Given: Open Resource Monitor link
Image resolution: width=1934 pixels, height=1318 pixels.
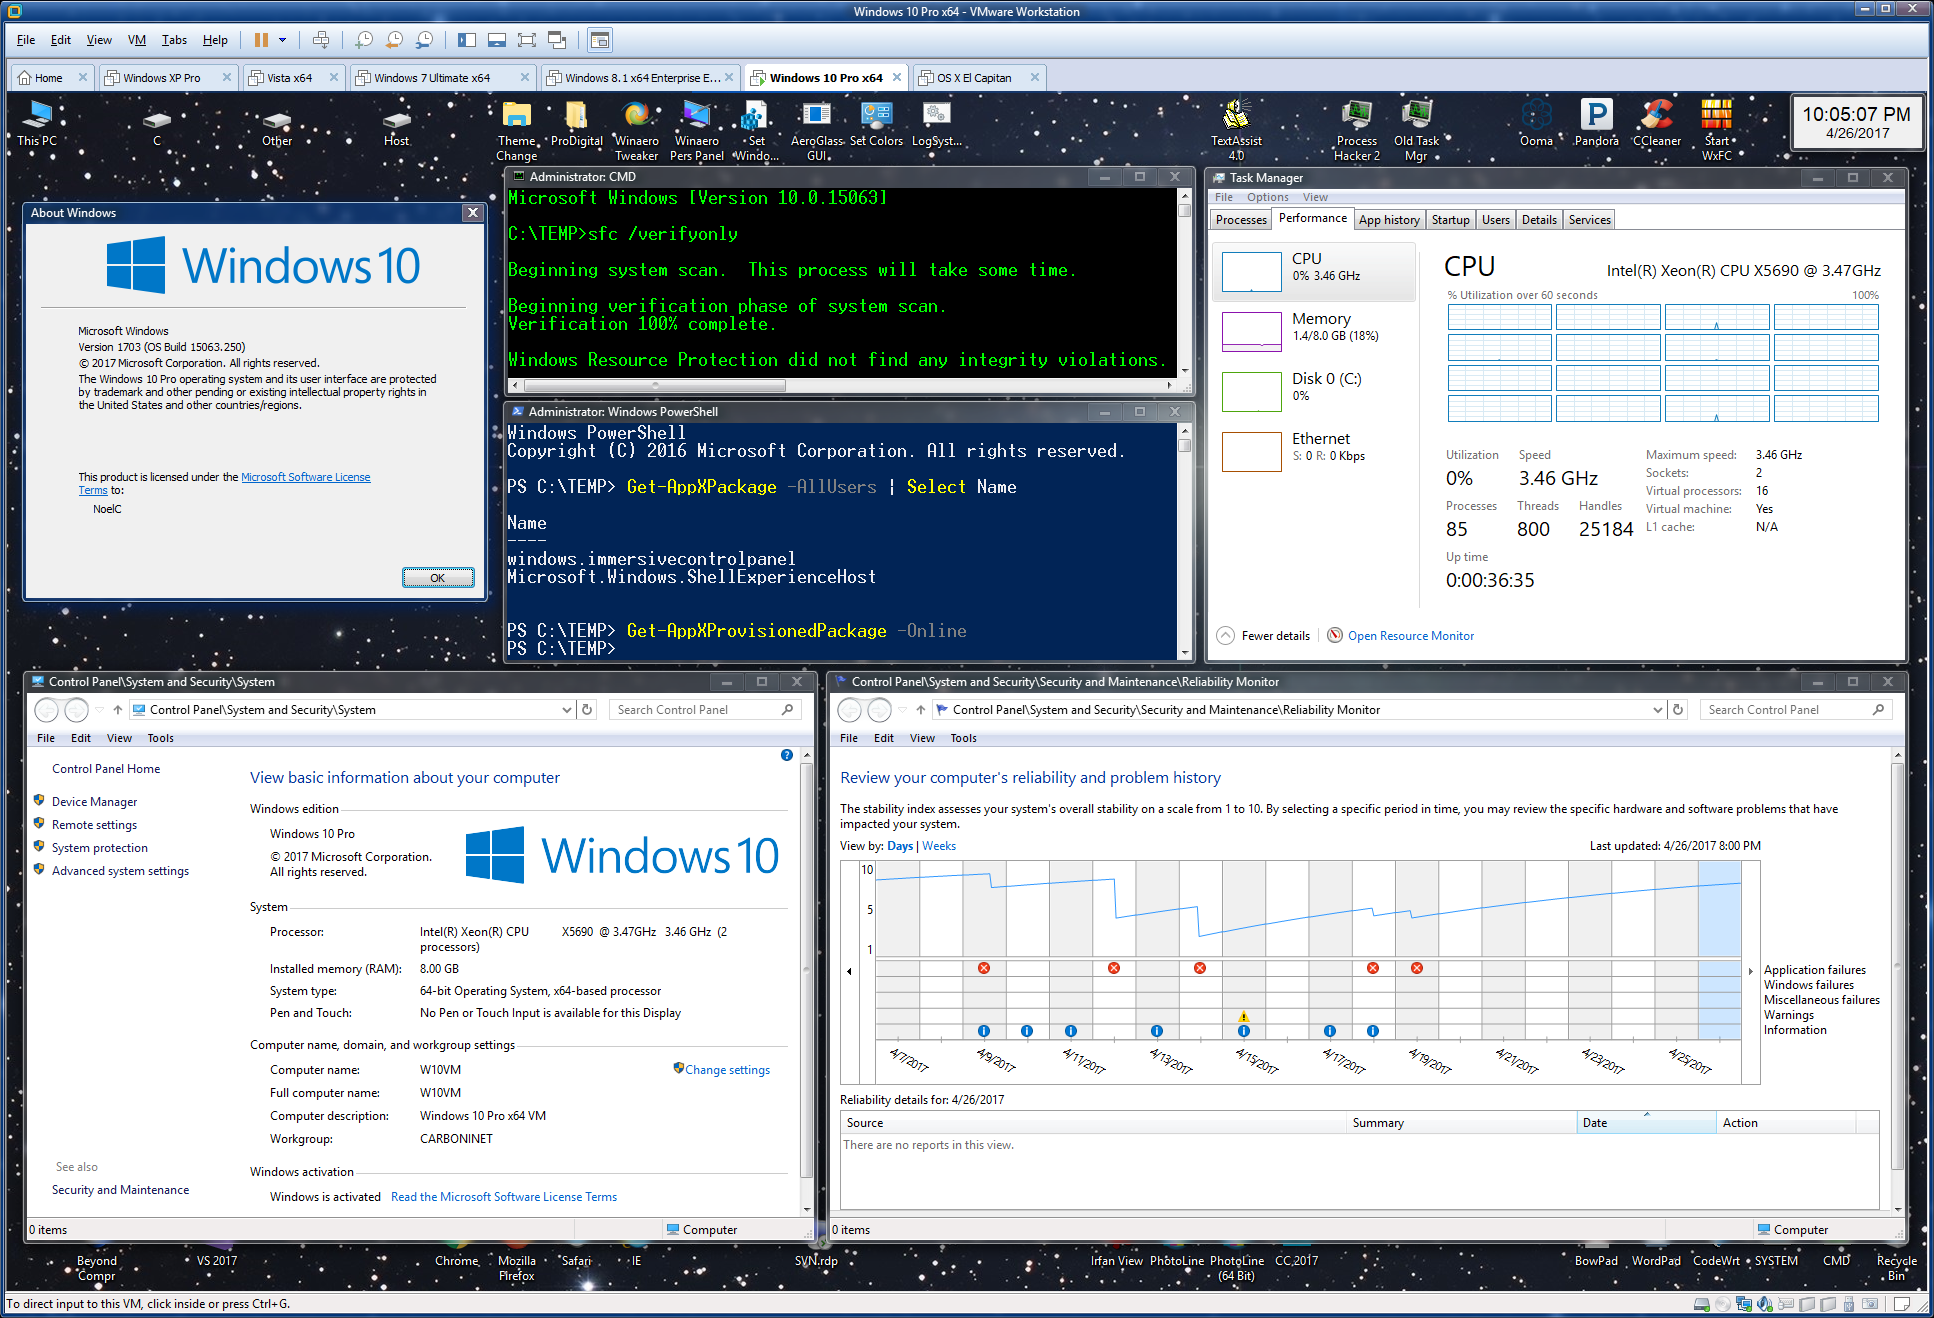Looking at the screenshot, I should (x=1410, y=636).
